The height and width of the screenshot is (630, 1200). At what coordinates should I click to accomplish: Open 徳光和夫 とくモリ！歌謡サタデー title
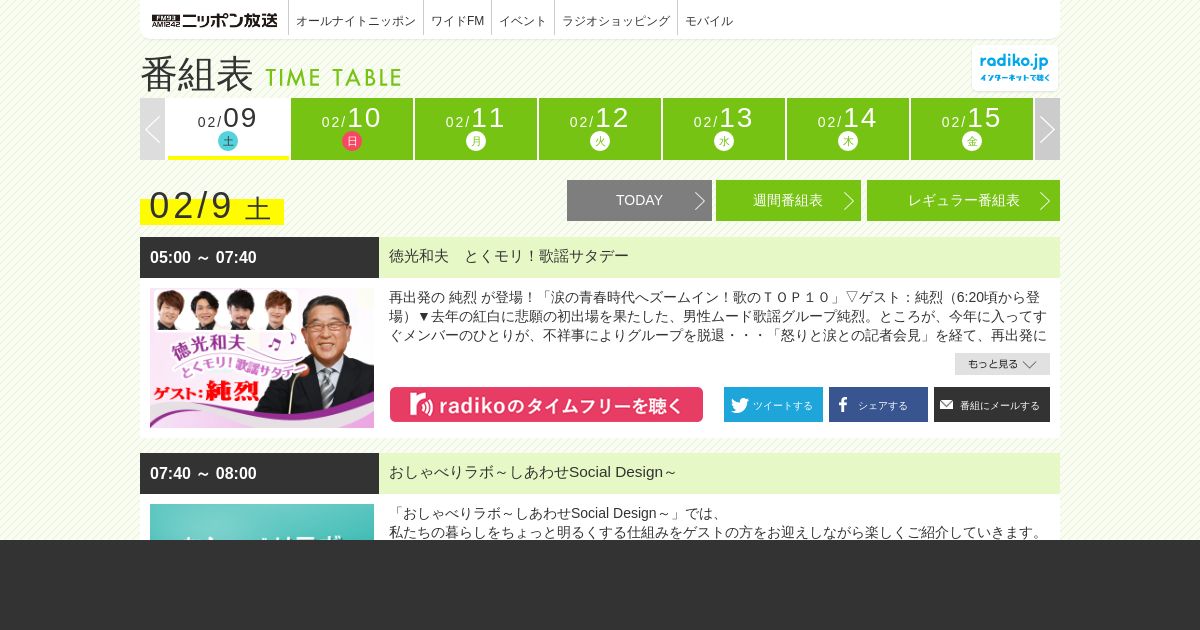[x=509, y=256]
